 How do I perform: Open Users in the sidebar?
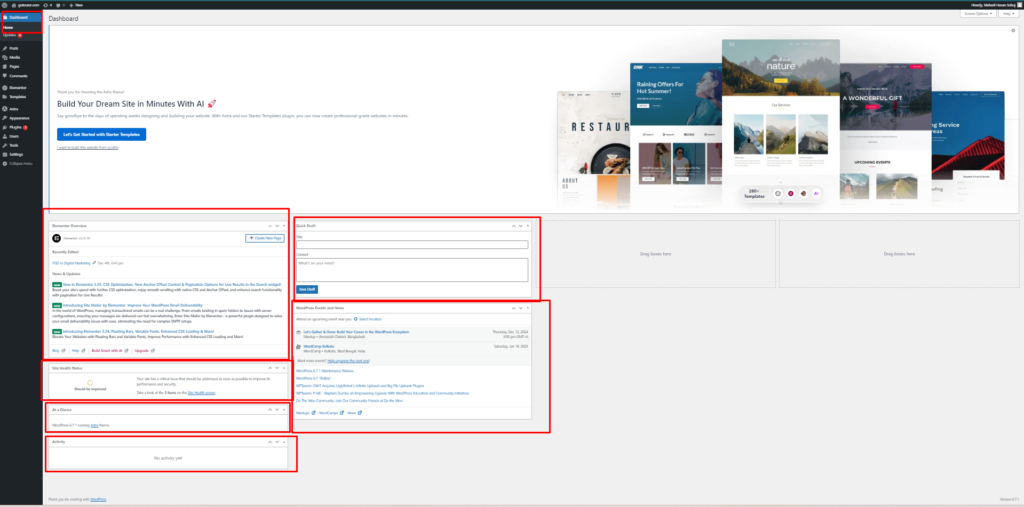(14, 136)
